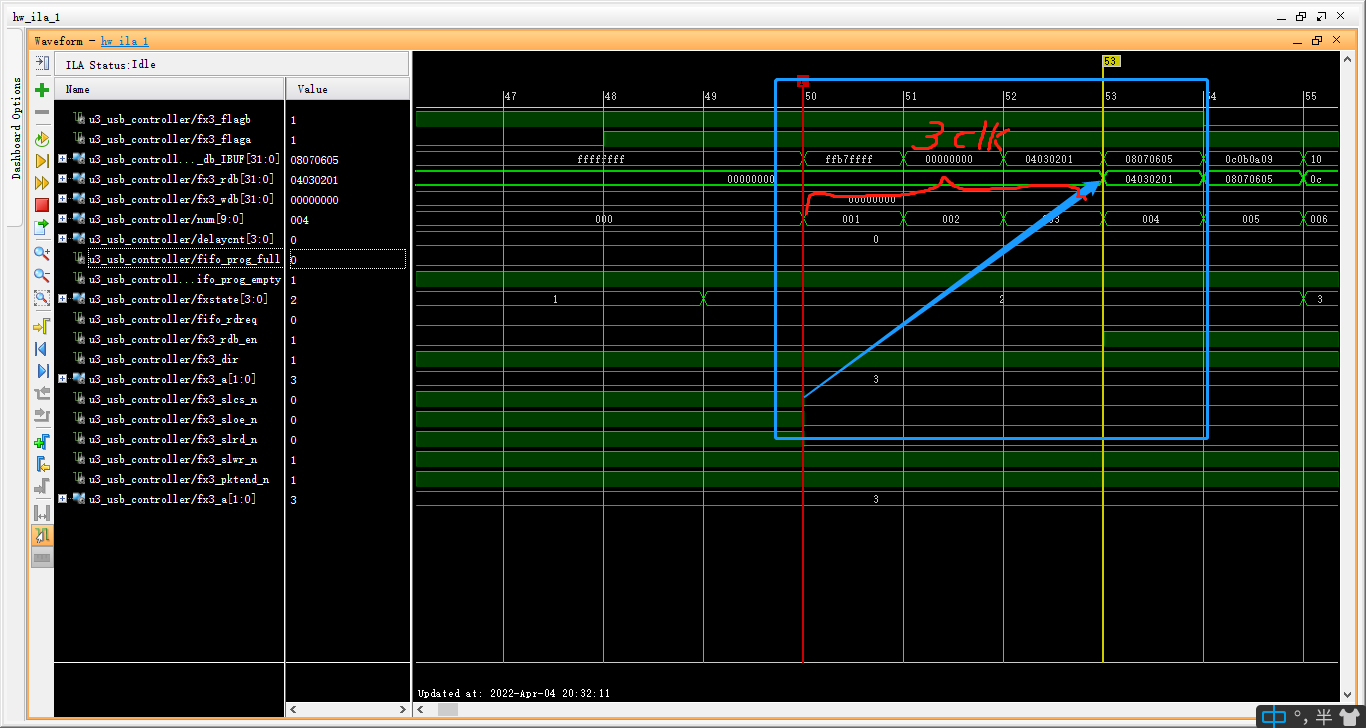The width and height of the screenshot is (1366, 728).
Task: Enable auto re-trigger mode
Action: coord(41,139)
